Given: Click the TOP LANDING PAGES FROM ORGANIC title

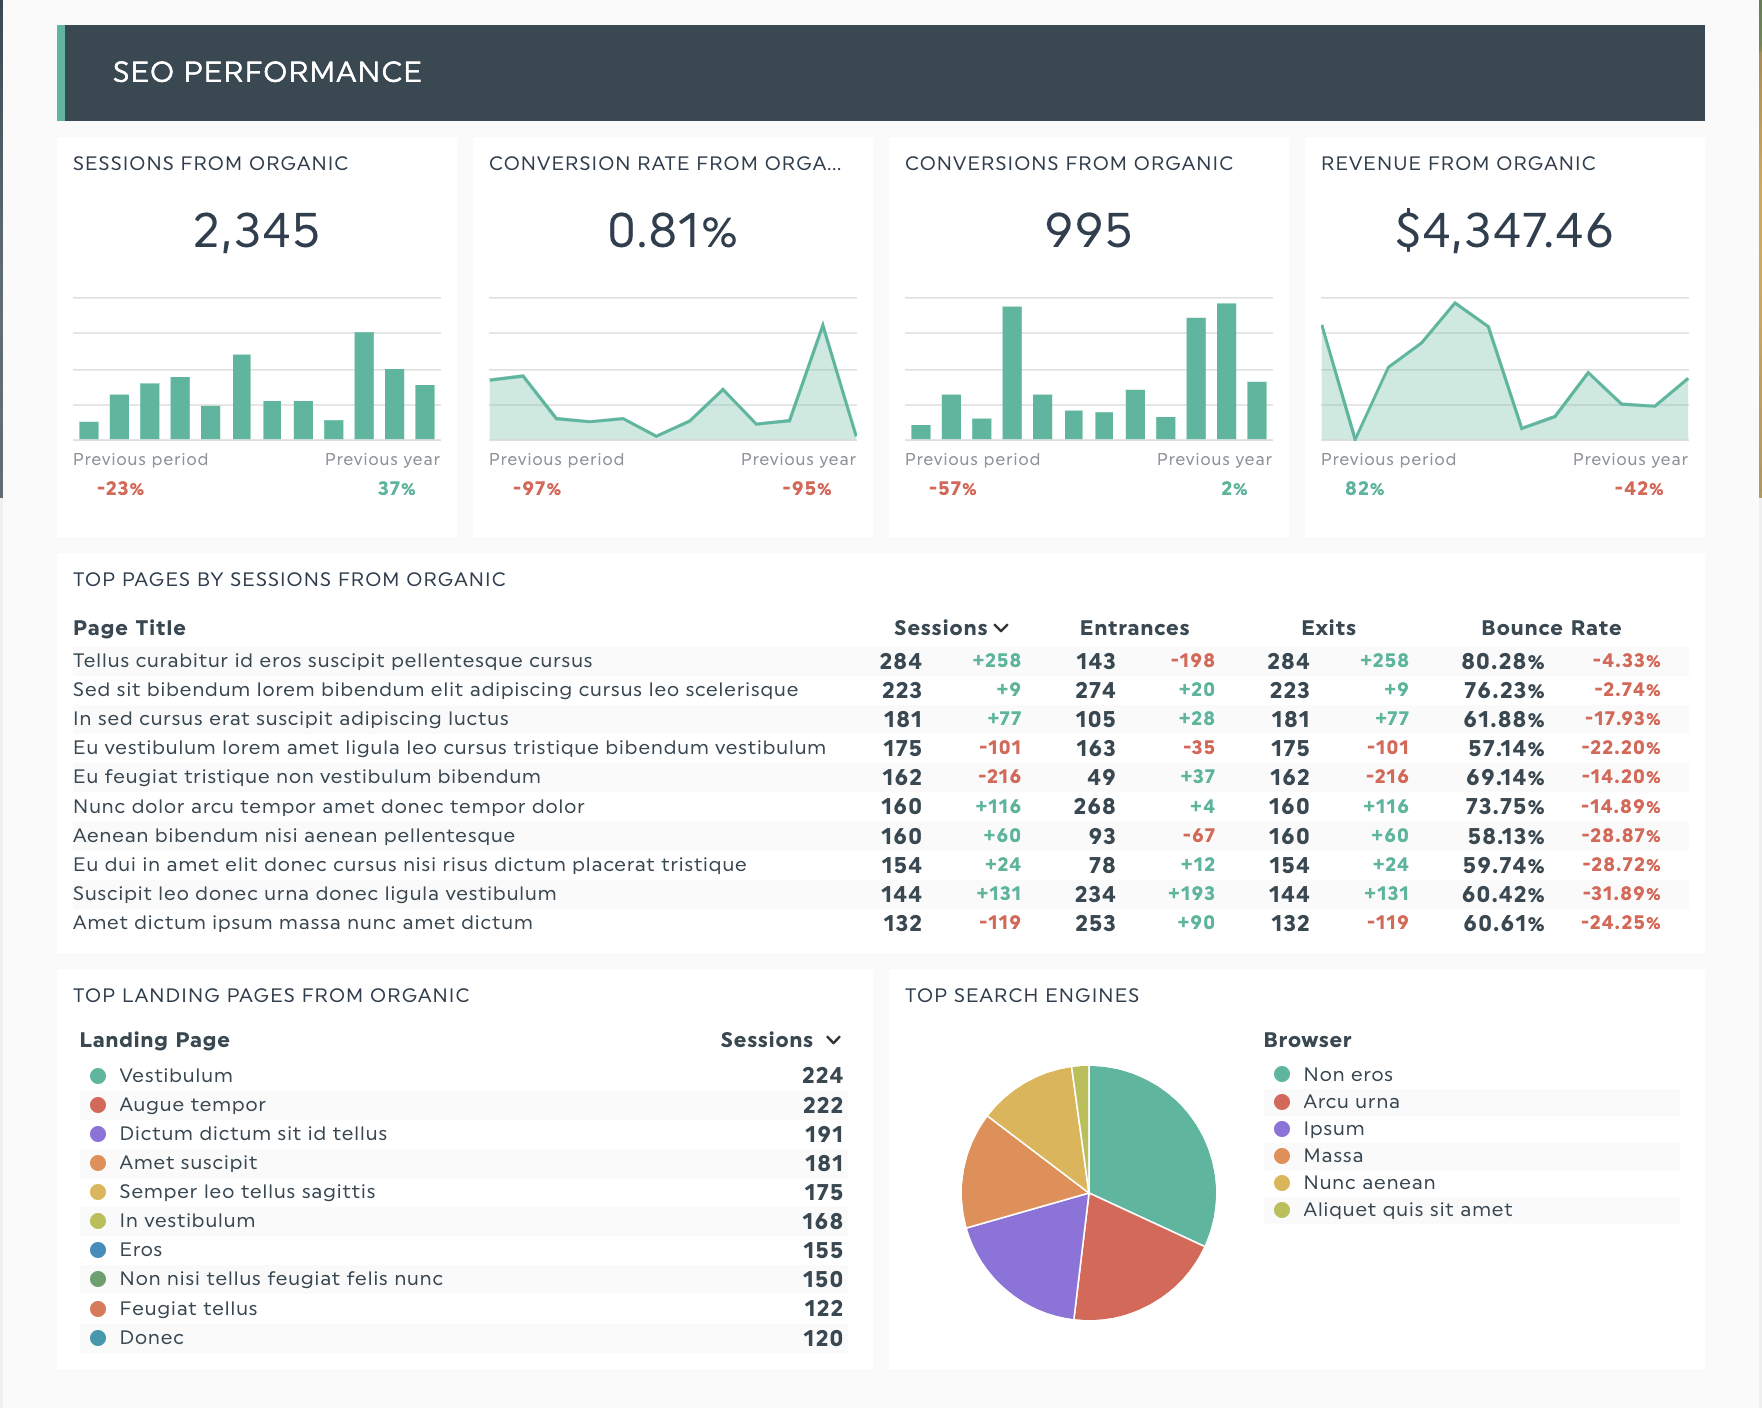Looking at the screenshot, I should pos(271,996).
